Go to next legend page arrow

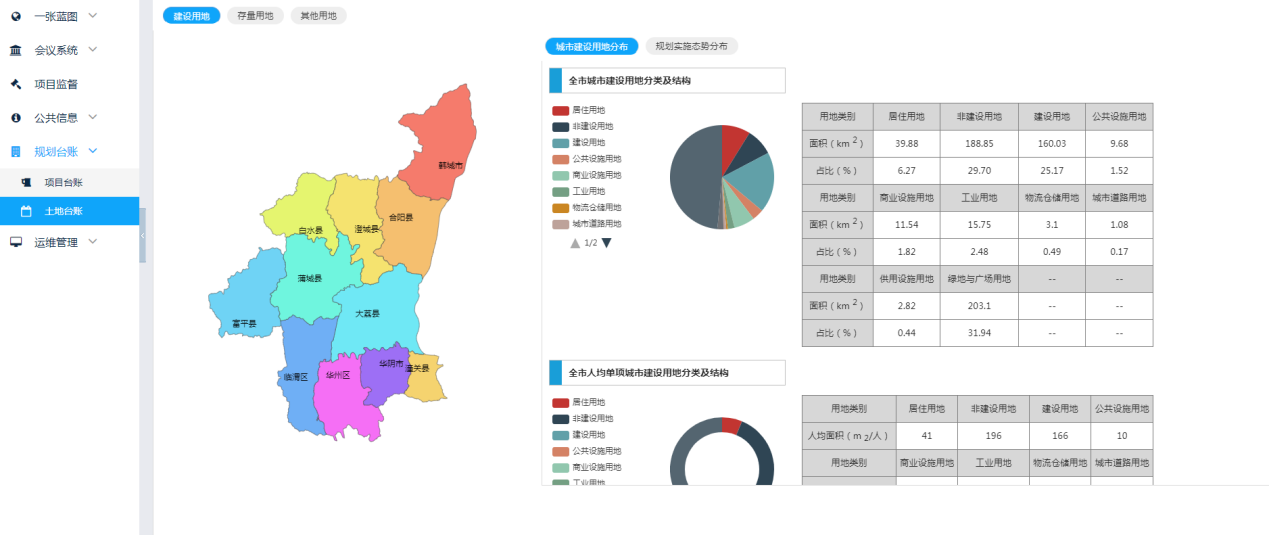[x=606, y=243]
